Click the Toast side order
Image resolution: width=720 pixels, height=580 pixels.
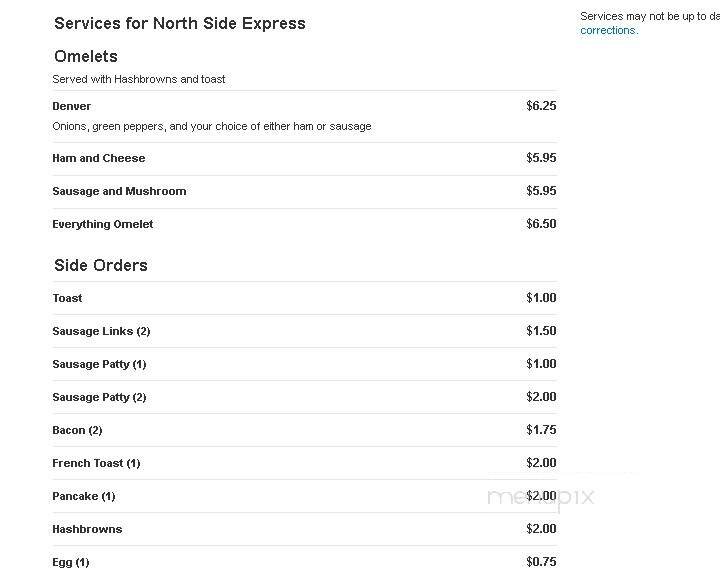tap(68, 298)
